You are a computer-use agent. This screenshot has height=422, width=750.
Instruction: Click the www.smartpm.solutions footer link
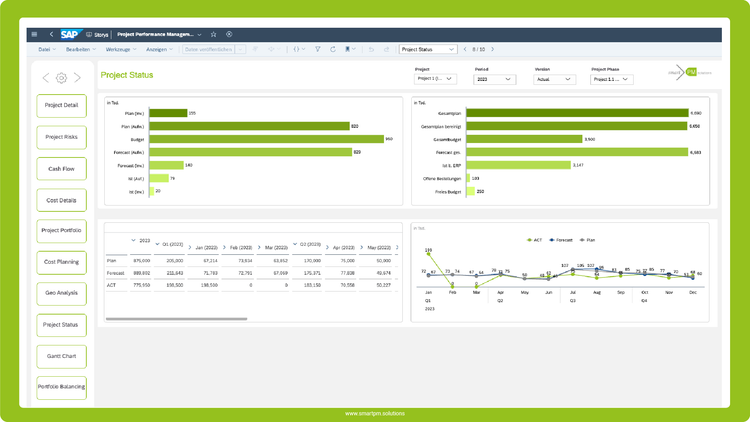[375, 413]
